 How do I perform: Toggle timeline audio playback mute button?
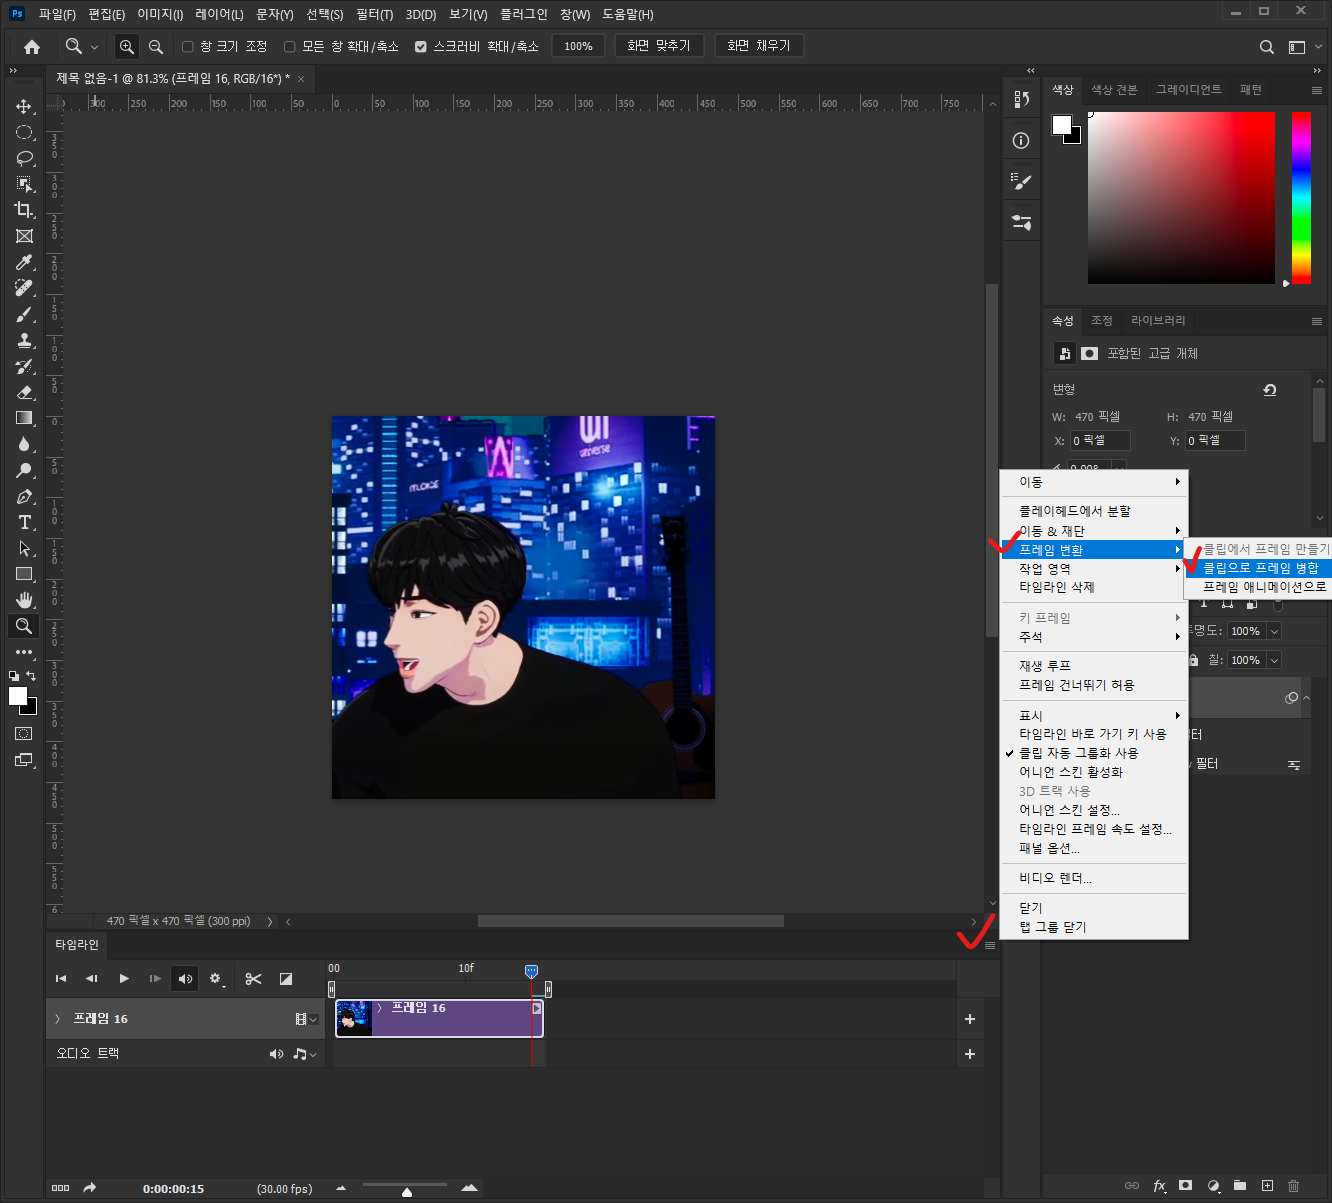coord(185,979)
